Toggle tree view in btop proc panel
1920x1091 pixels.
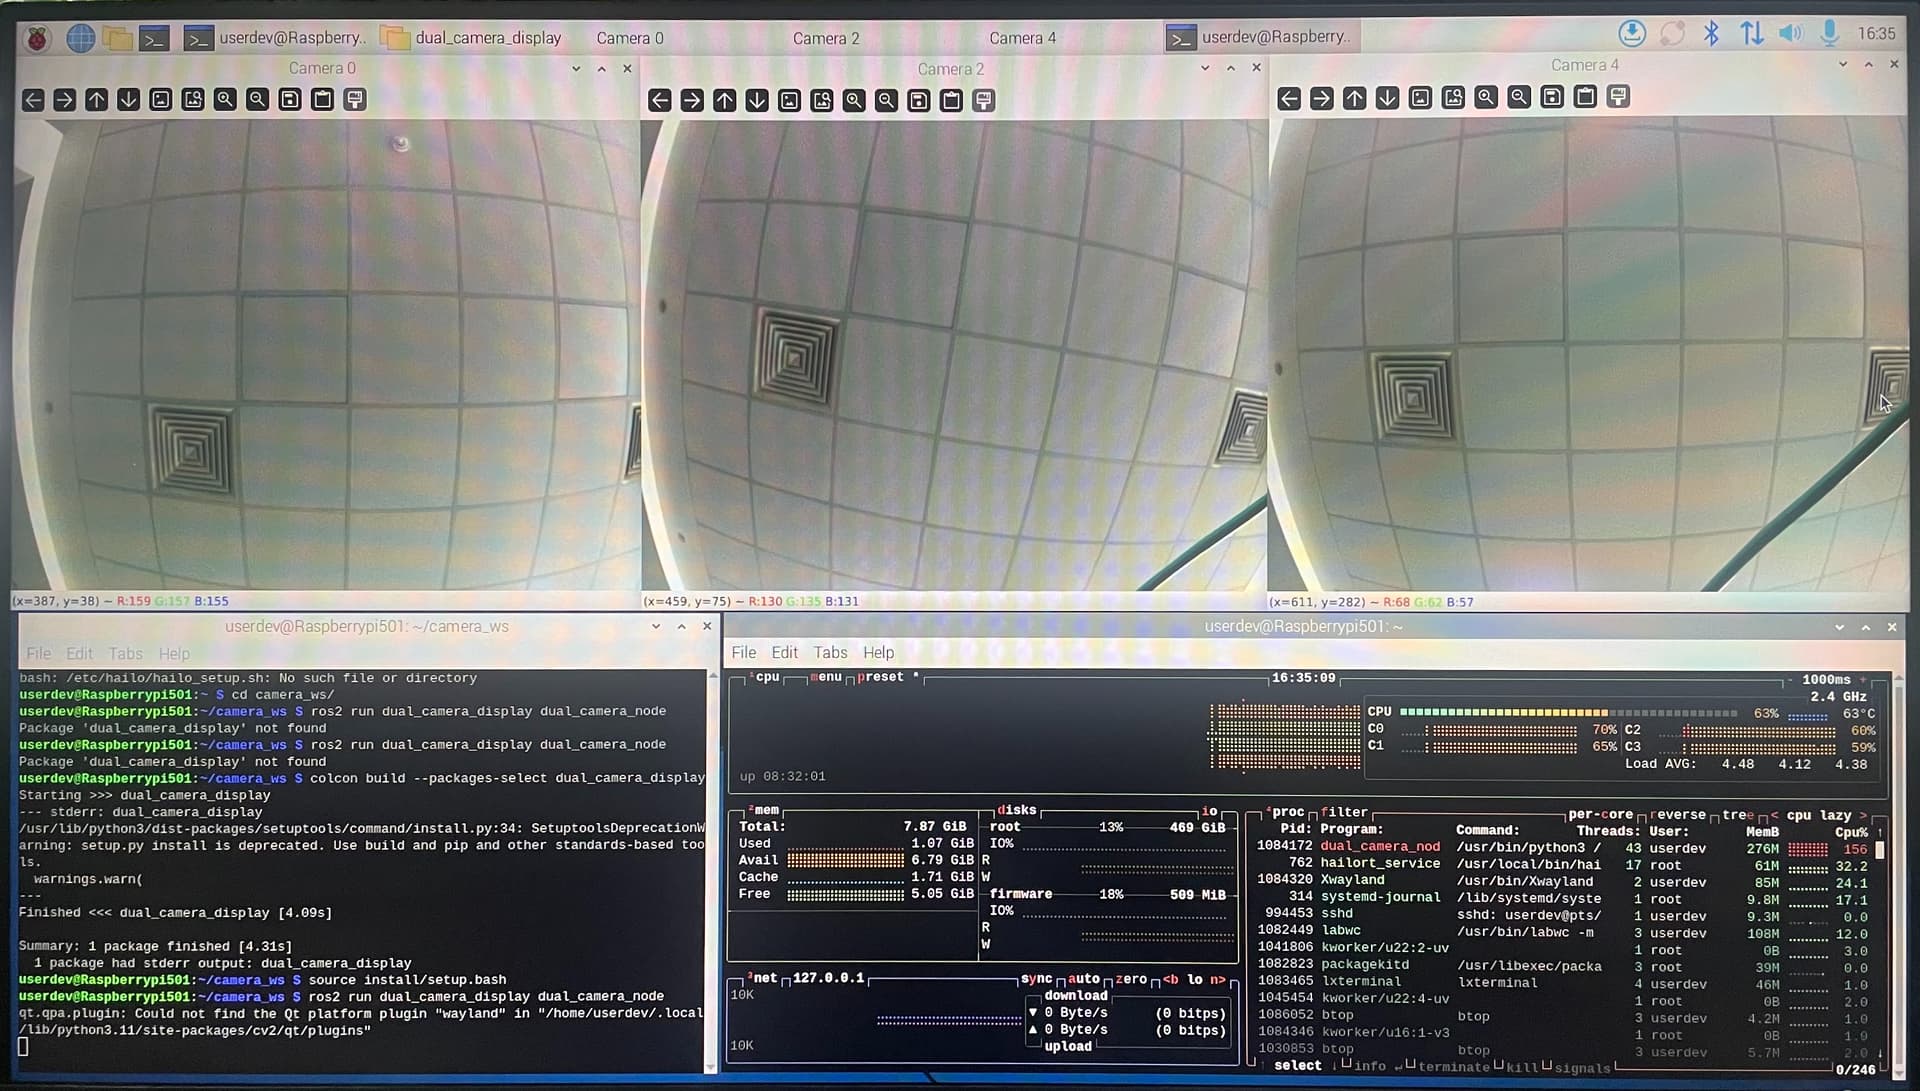point(1738,815)
